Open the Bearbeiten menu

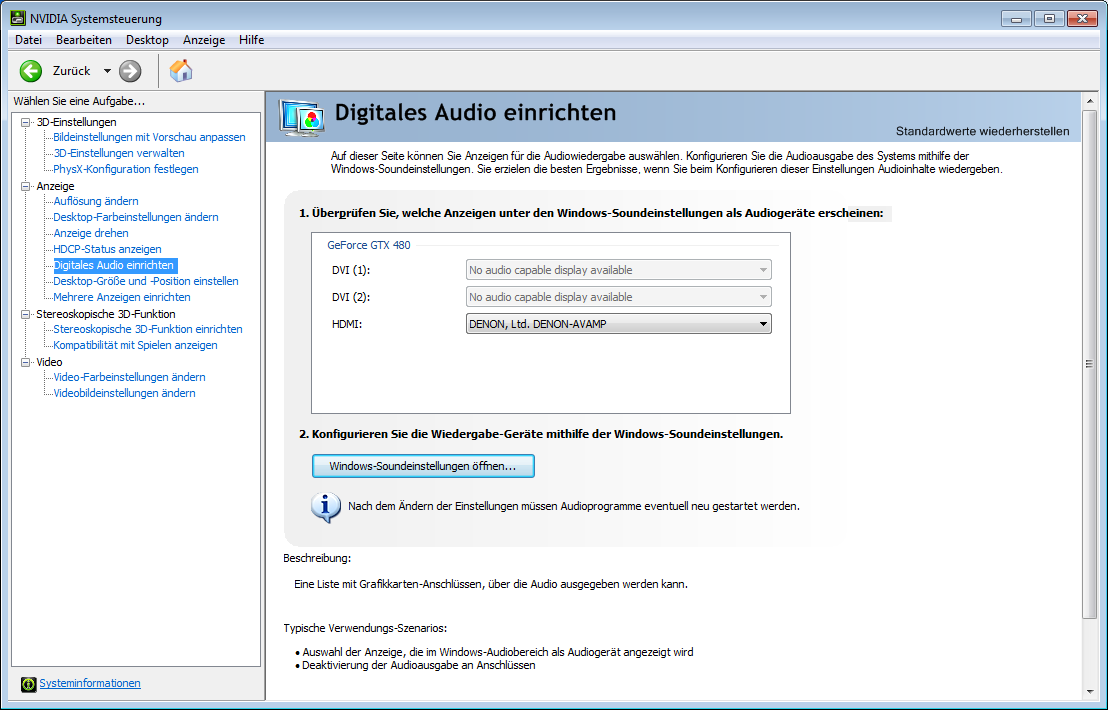coord(84,40)
